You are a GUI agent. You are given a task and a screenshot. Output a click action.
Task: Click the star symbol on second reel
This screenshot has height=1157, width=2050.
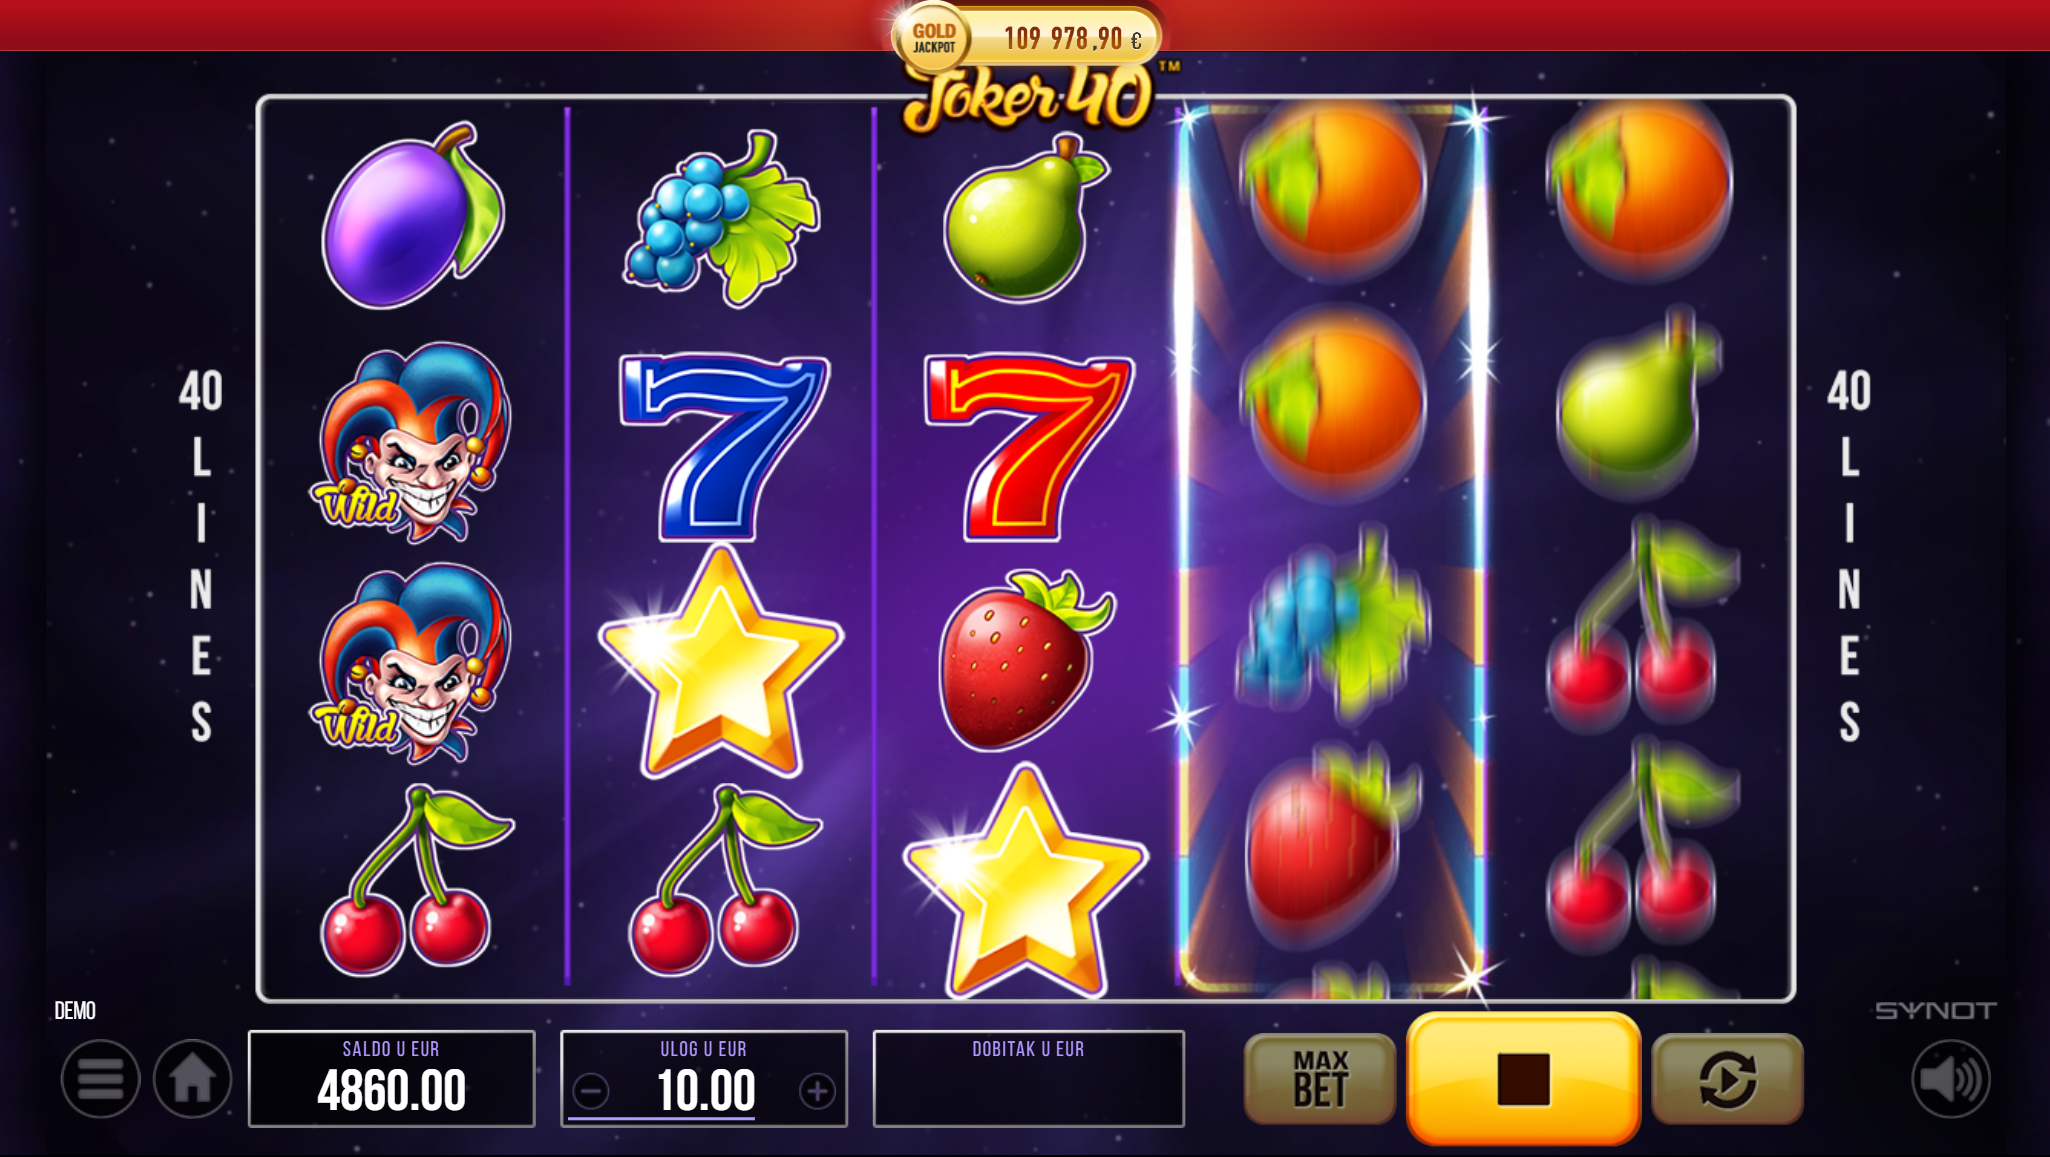tap(721, 664)
